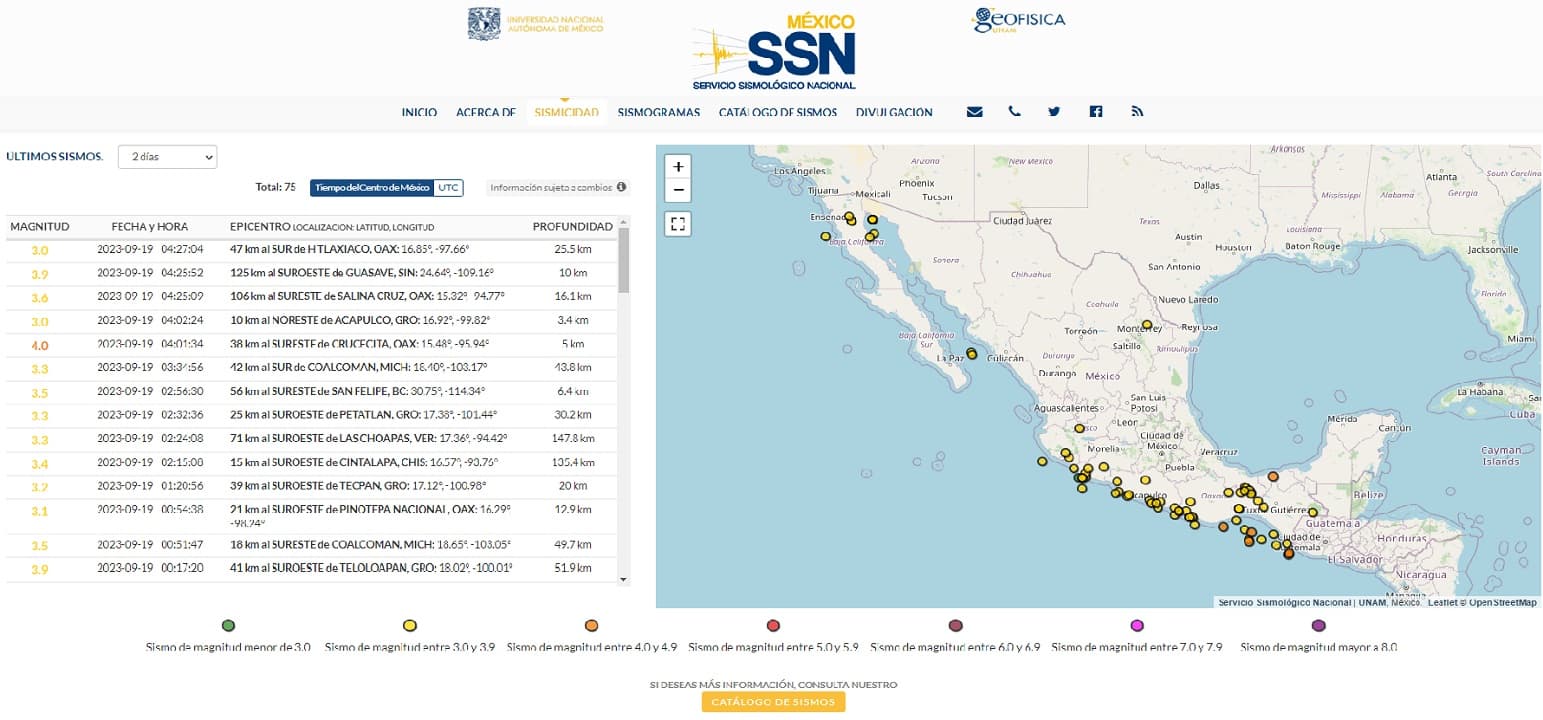Zoom in on the map

(x=678, y=167)
